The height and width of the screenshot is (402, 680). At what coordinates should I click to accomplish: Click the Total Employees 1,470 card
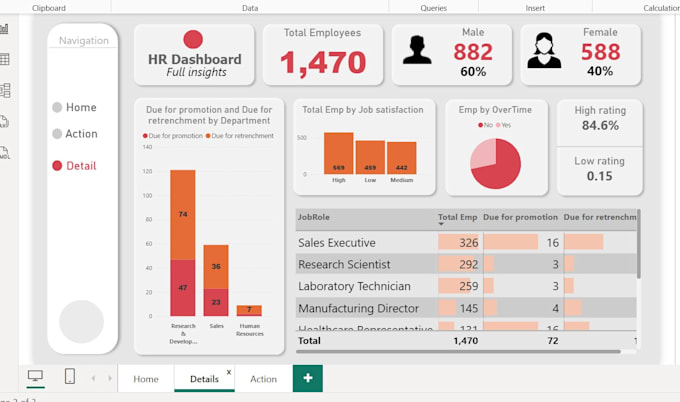coord(323,55)
